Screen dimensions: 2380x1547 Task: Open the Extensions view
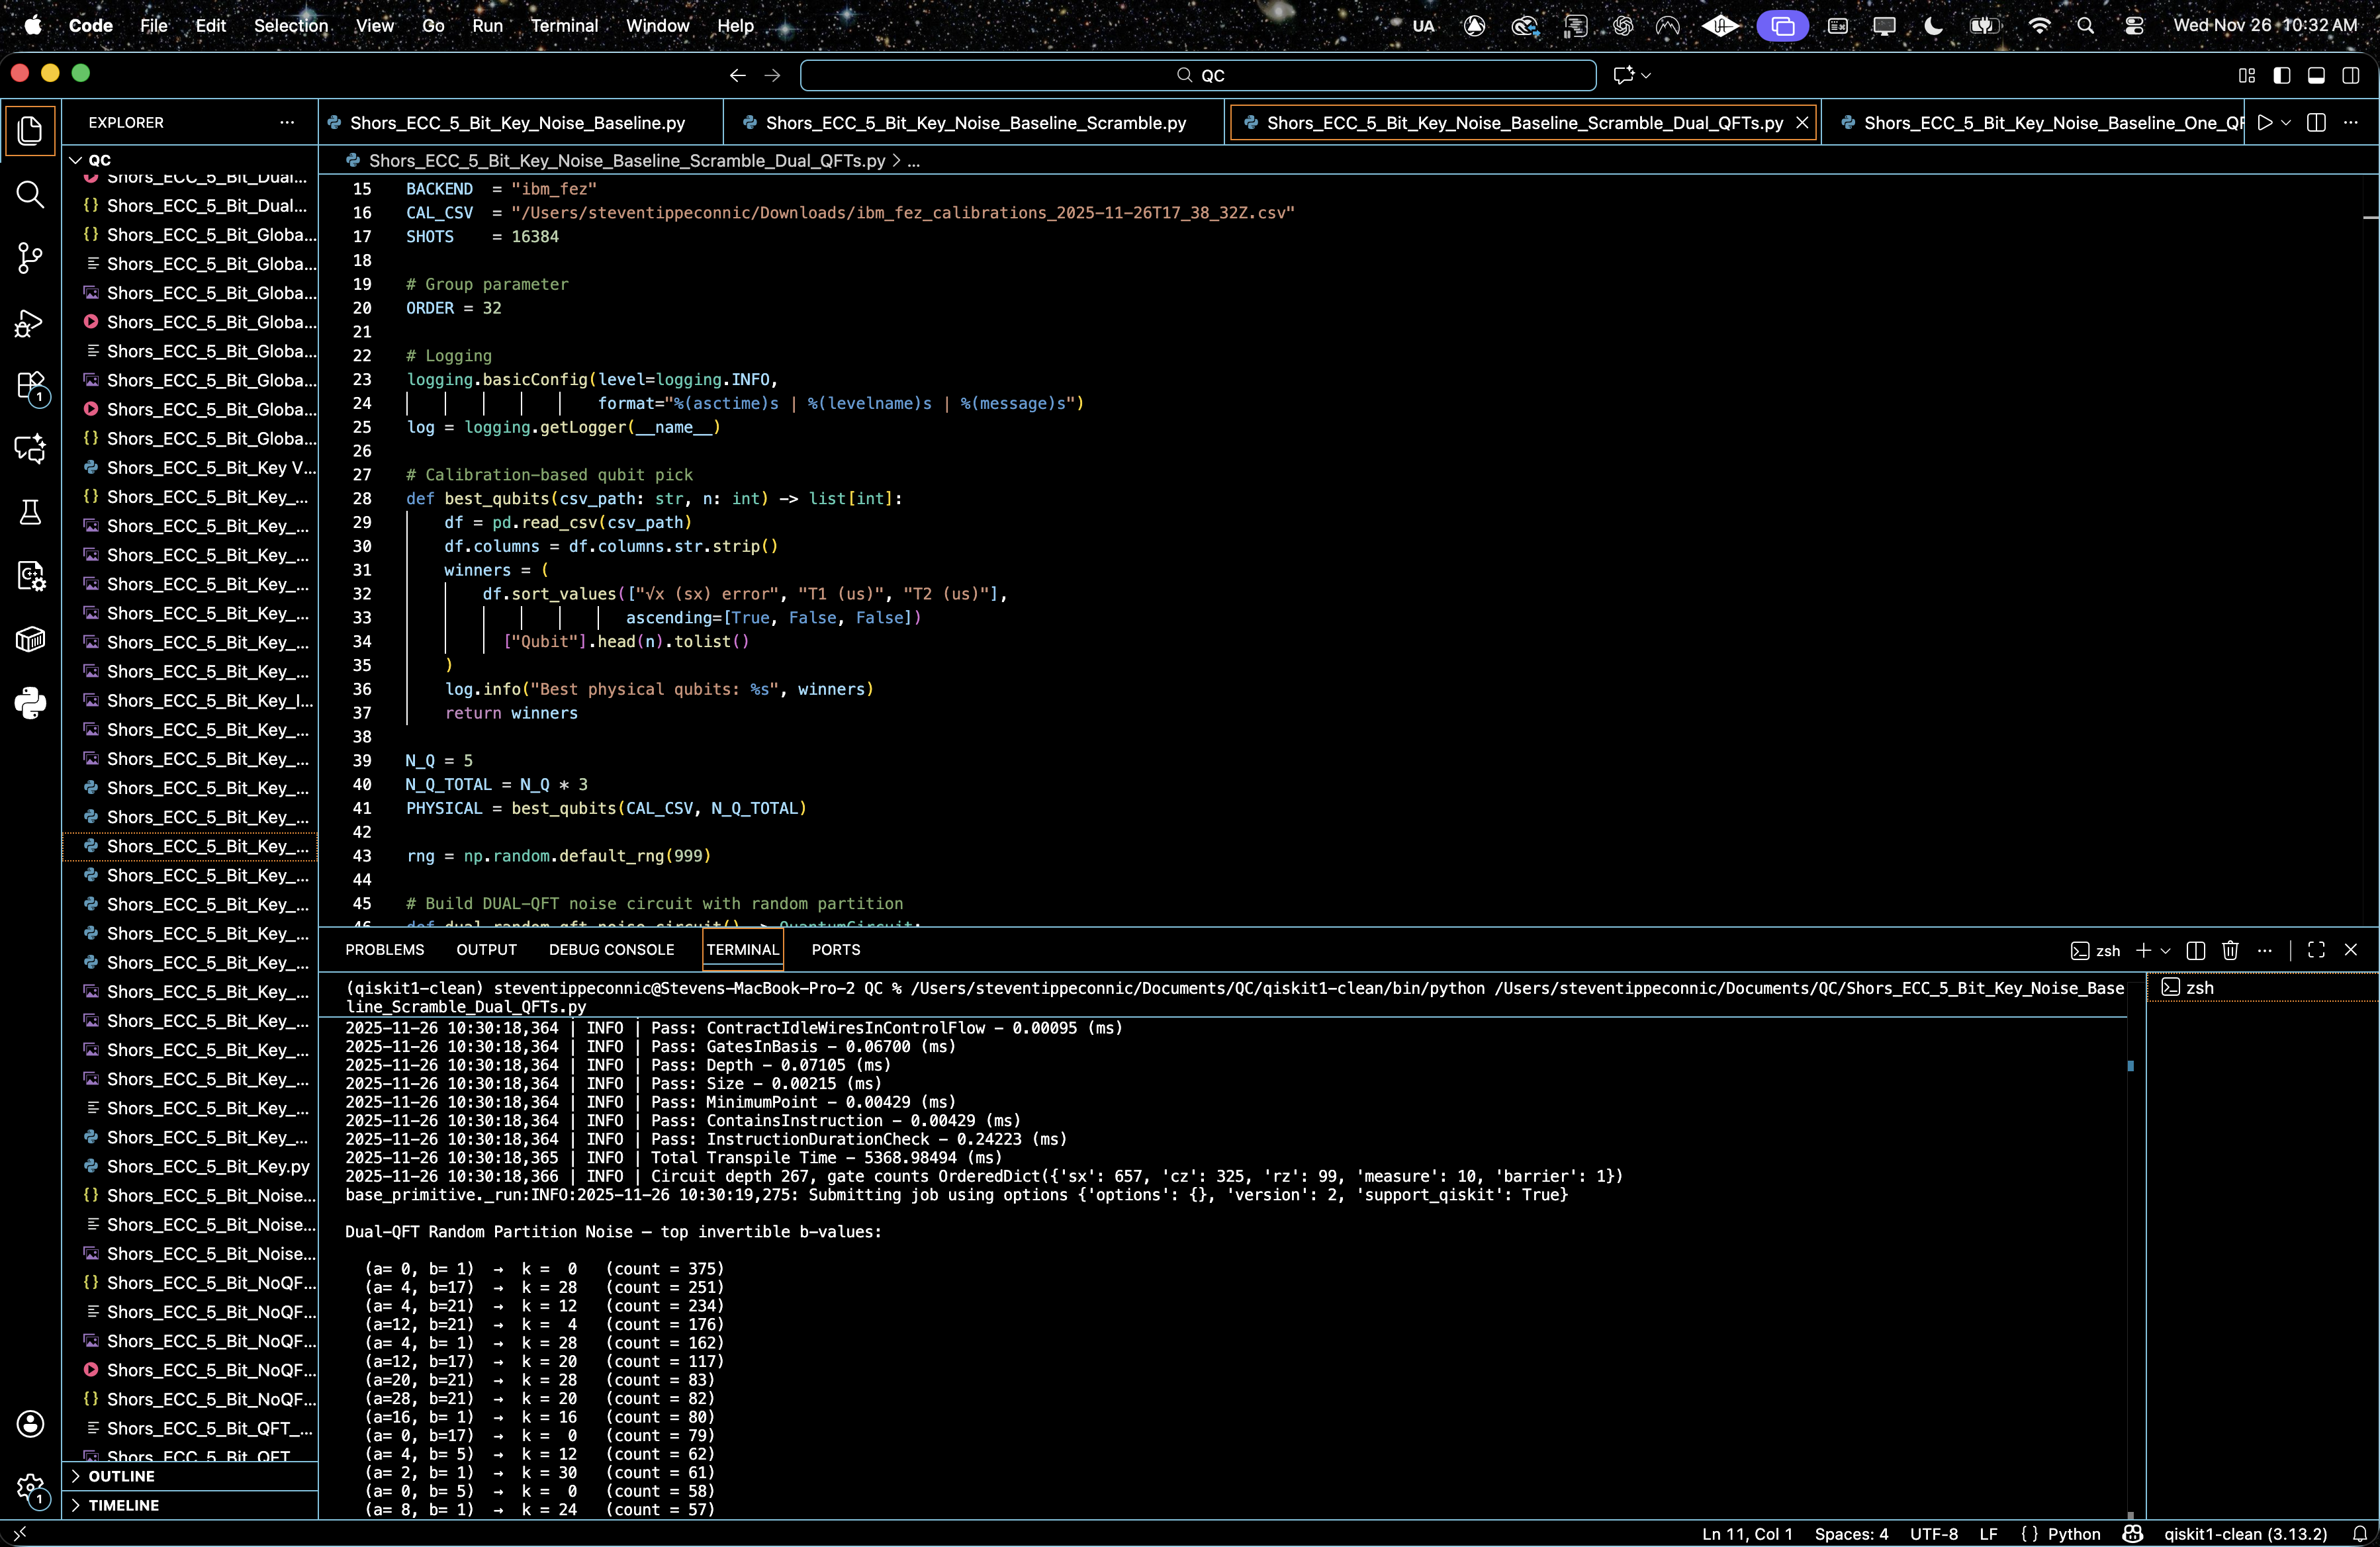(x=30, y=386)
